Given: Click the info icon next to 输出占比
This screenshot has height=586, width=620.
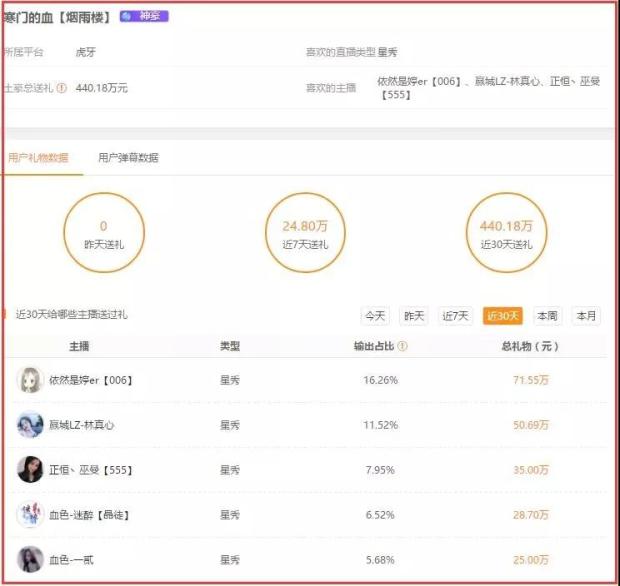Looking at the screenshot, I should pos(402,346).
